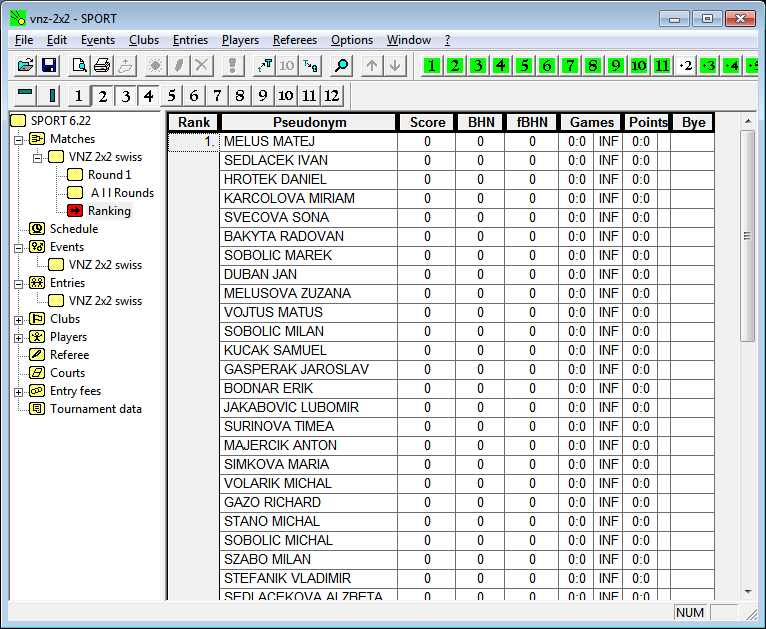The image size is (766, 629).
Task: Expand the Clubs tree node
Action: 19,319
